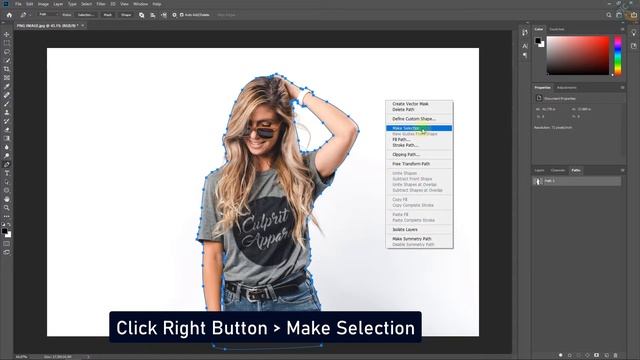
Task: Open the Paths panel flyout menu
Action: [x=622, y=170]
